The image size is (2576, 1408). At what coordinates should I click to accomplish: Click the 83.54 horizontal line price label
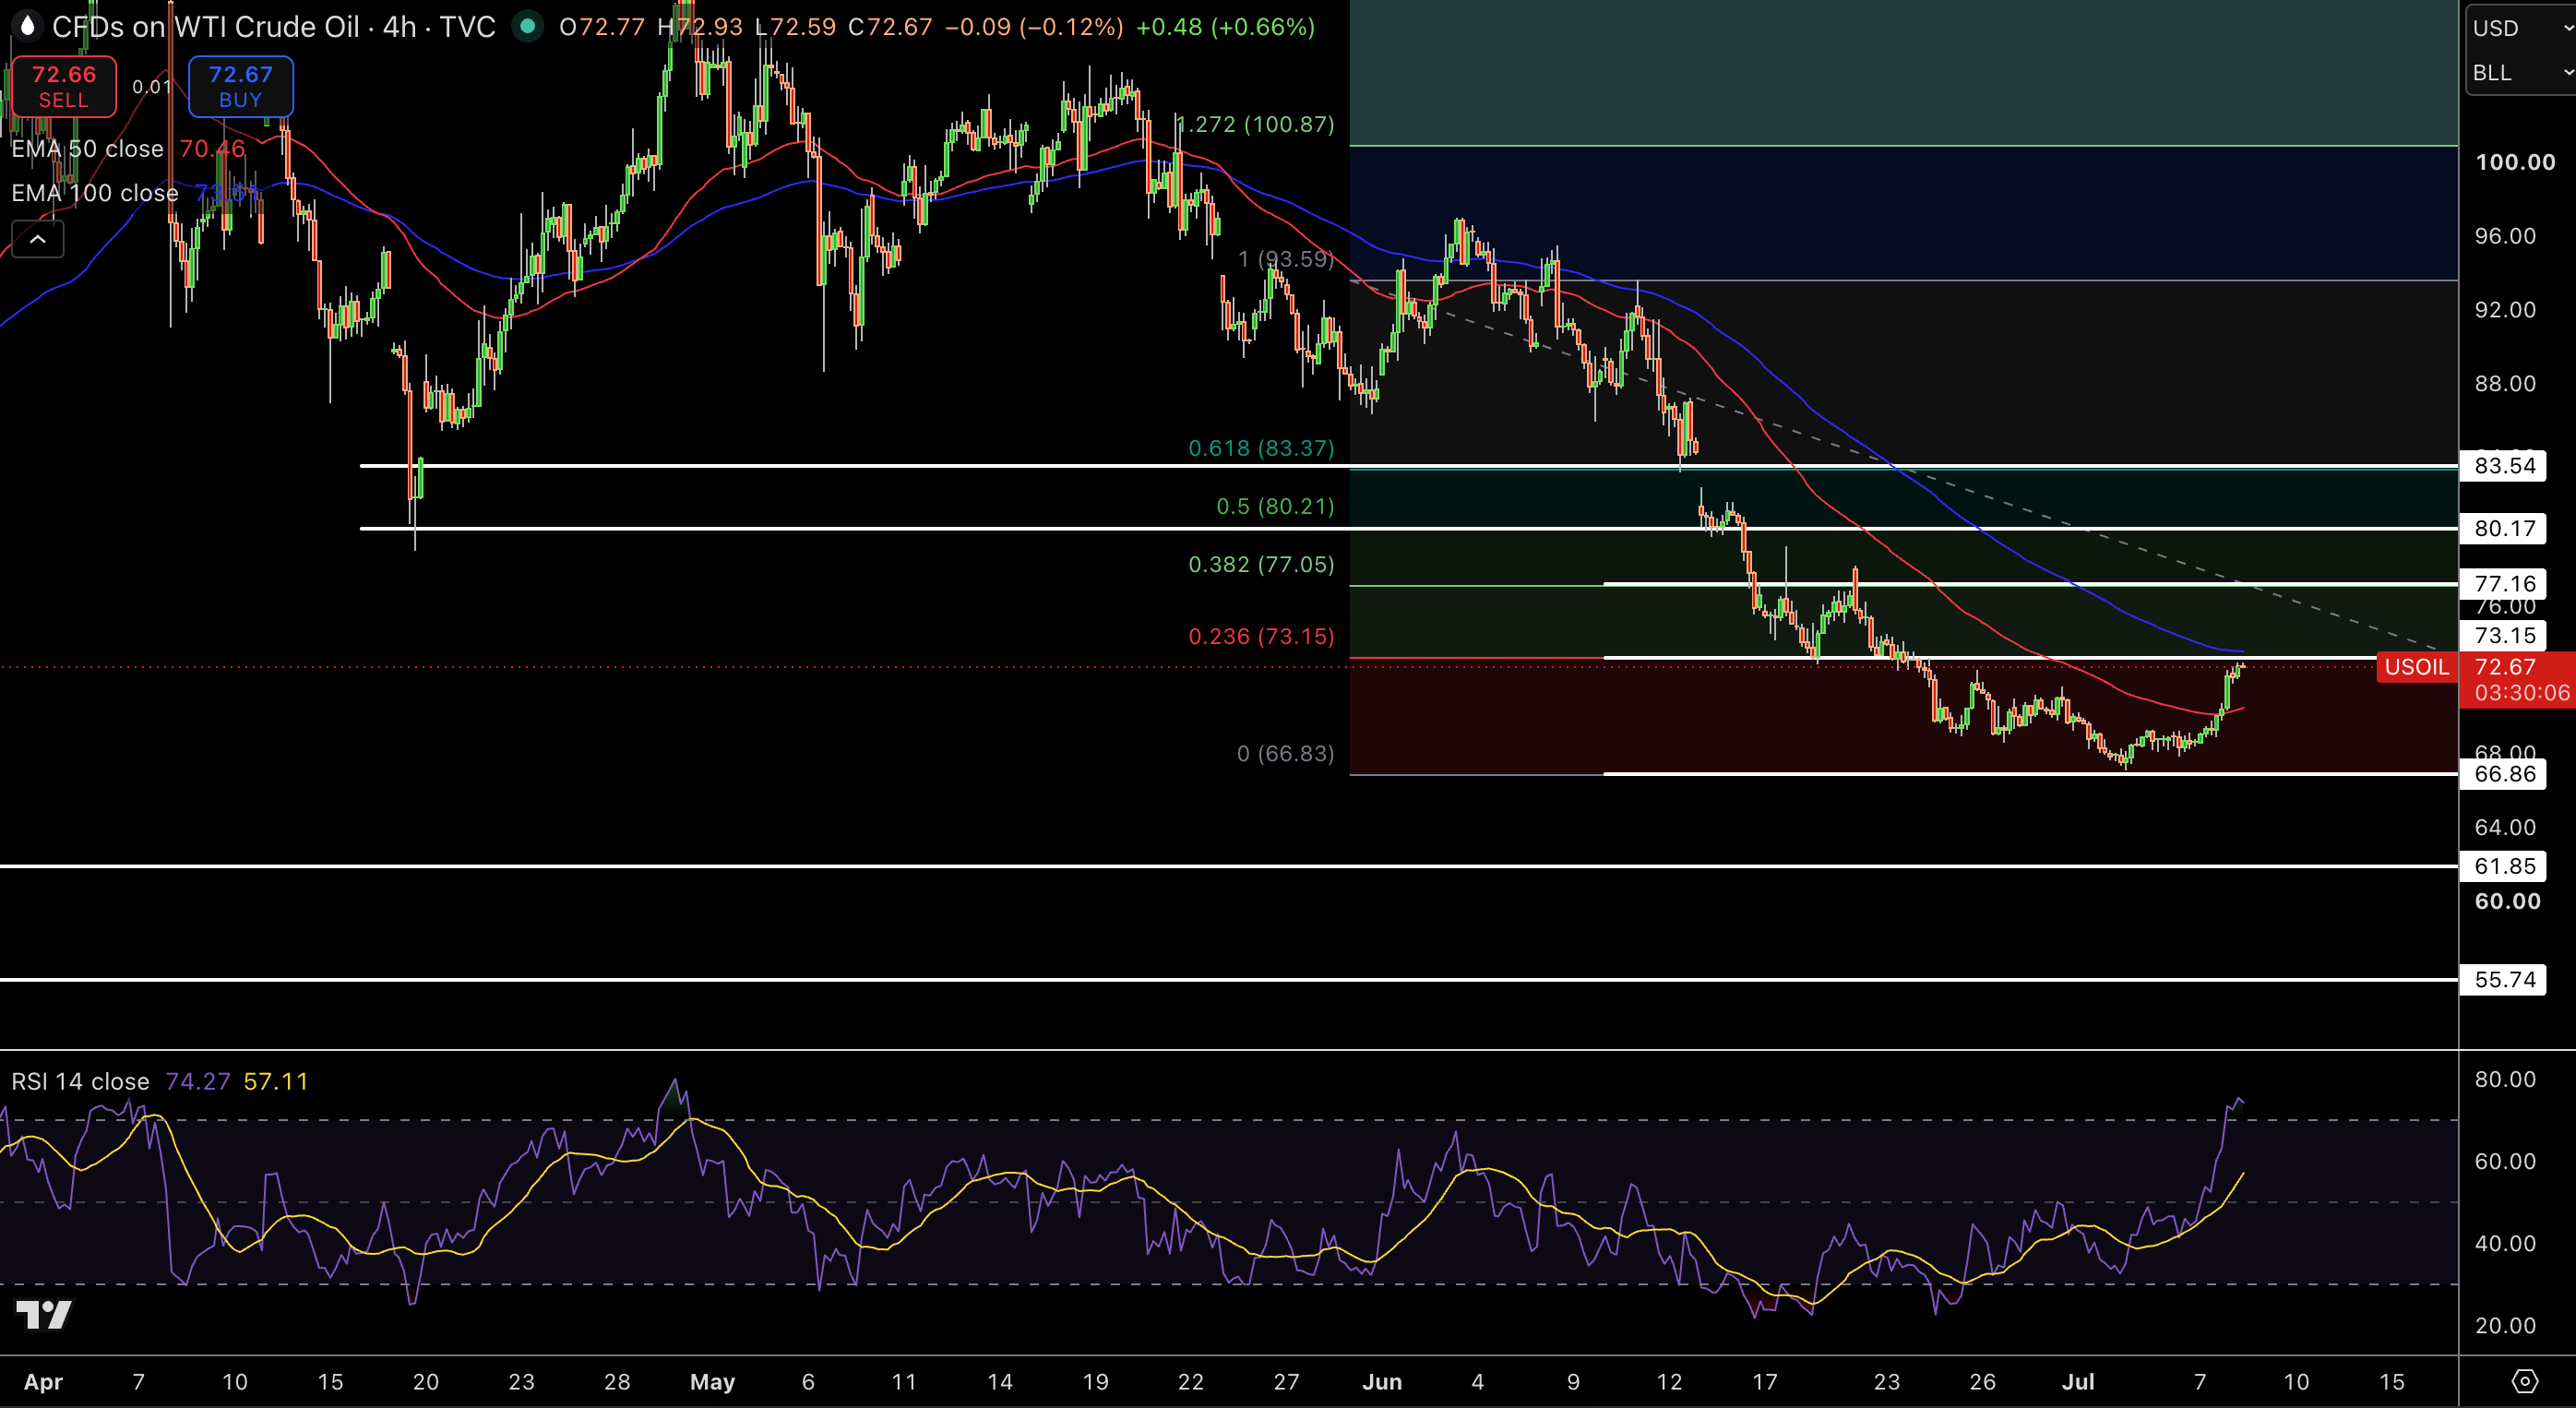tap(2504, 466)
